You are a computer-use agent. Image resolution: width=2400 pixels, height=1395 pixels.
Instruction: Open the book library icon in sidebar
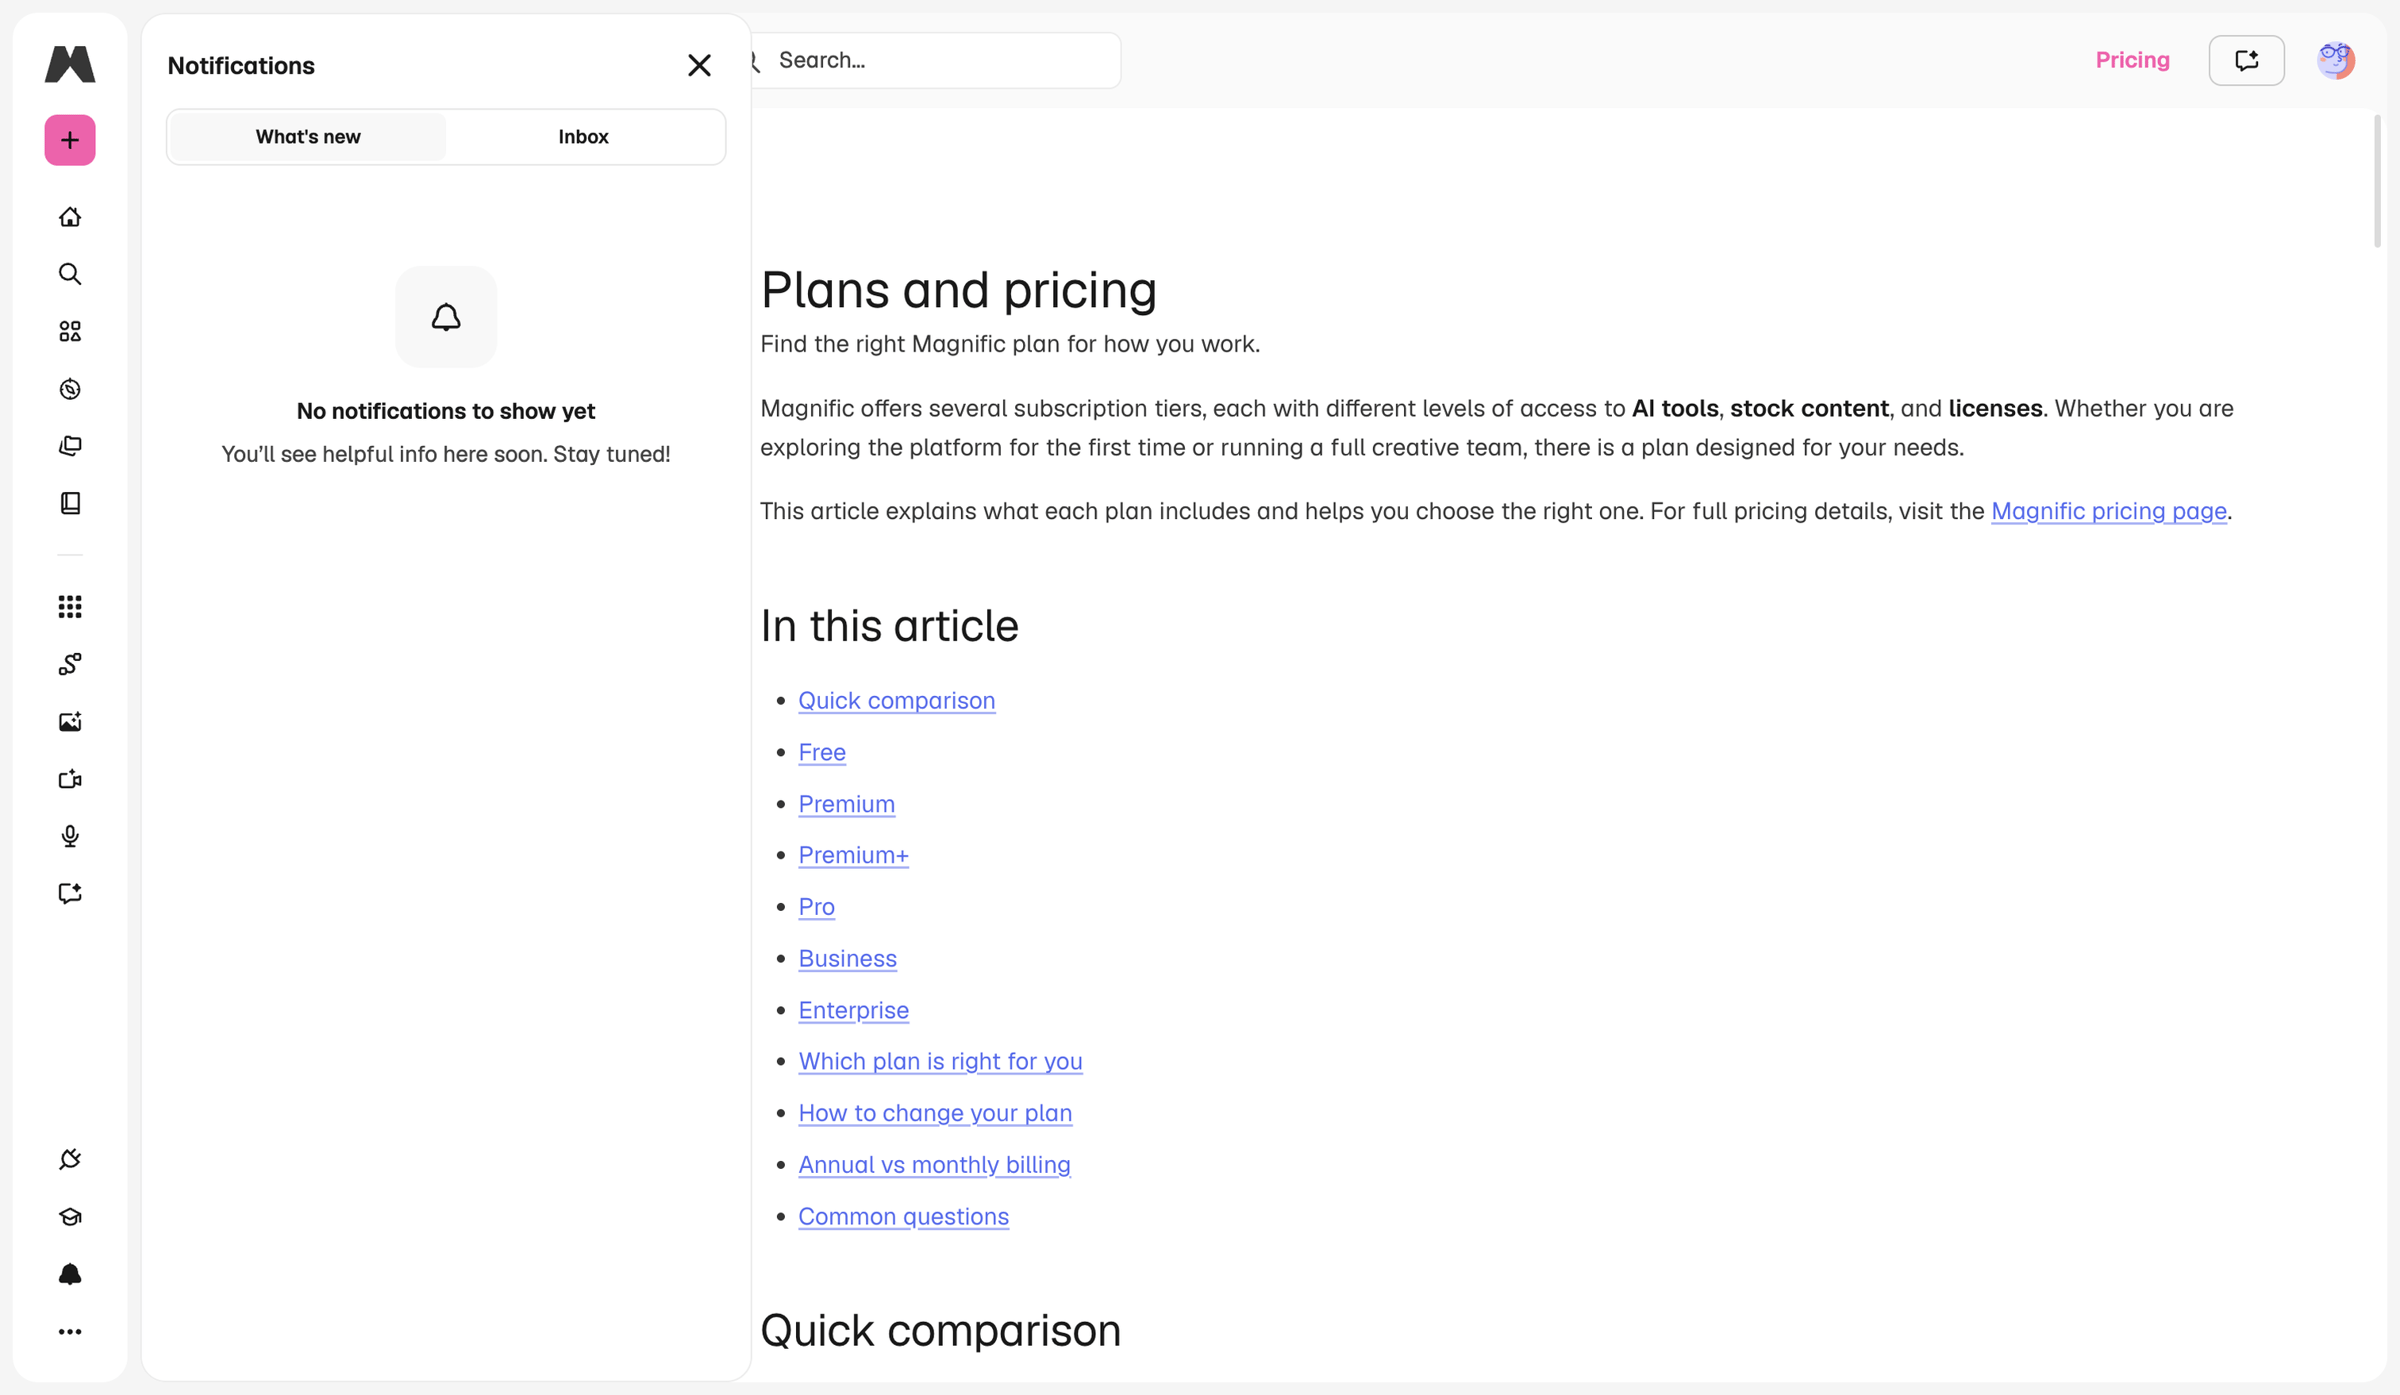pos(70,503)
